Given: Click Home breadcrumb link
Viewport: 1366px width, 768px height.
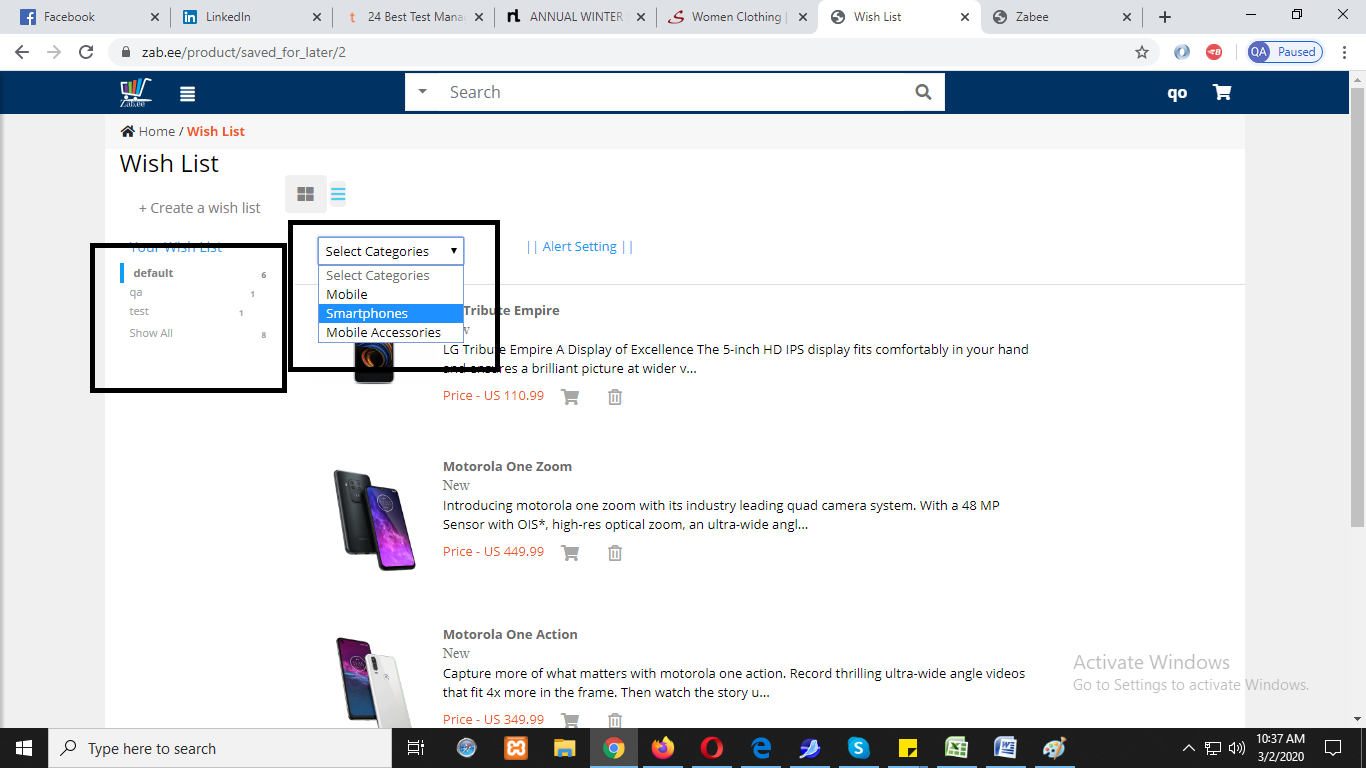Looking at the screenshot, I should tap(157, 131).
